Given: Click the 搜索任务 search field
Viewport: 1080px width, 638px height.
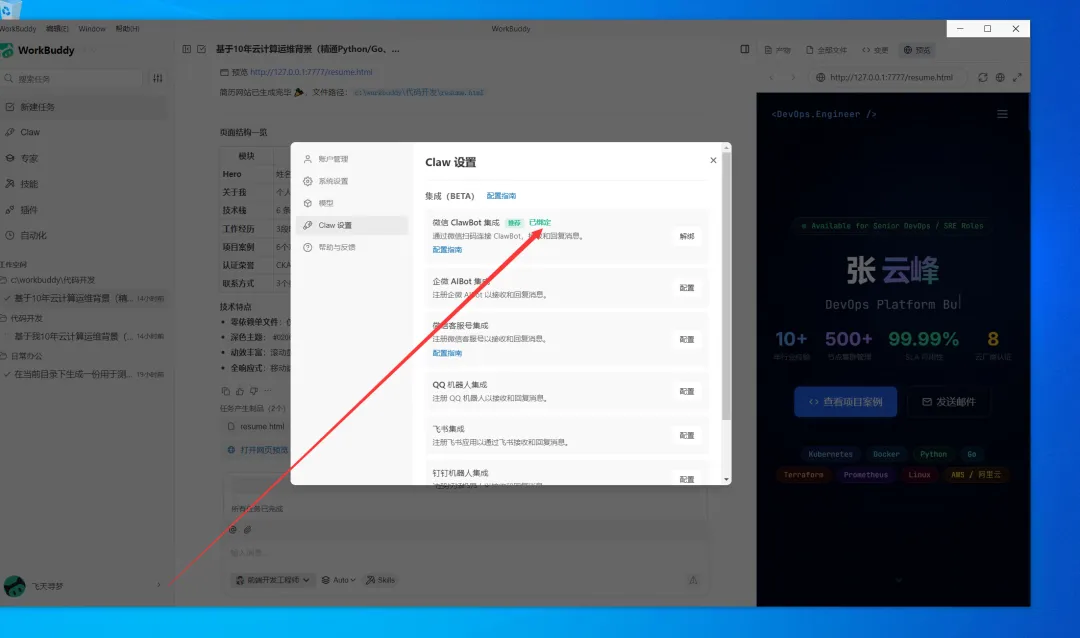Looking at the screenshot, I should 72,79.
